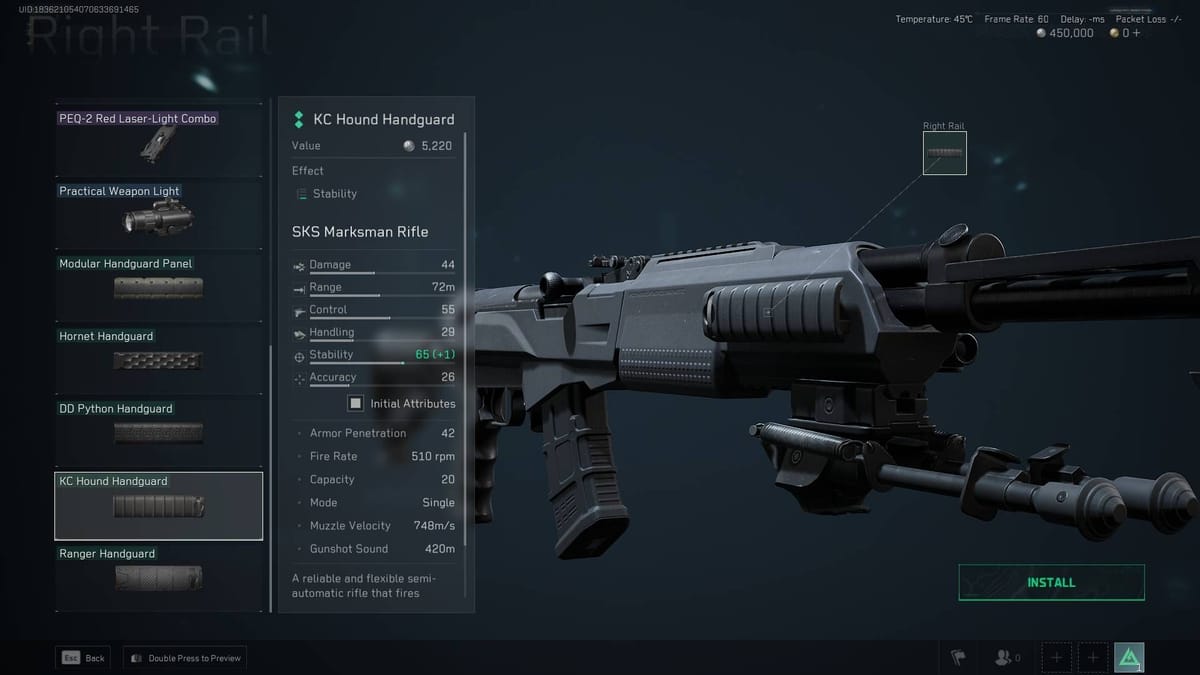Click Double Press to Preview
Screen dimensions: 1200x675
click(x=184, y=658)
